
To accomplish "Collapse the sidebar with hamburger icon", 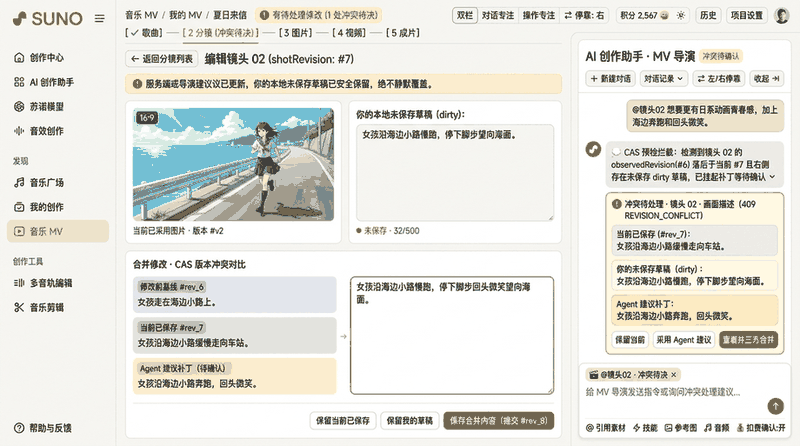I will [x=99, y=19].
